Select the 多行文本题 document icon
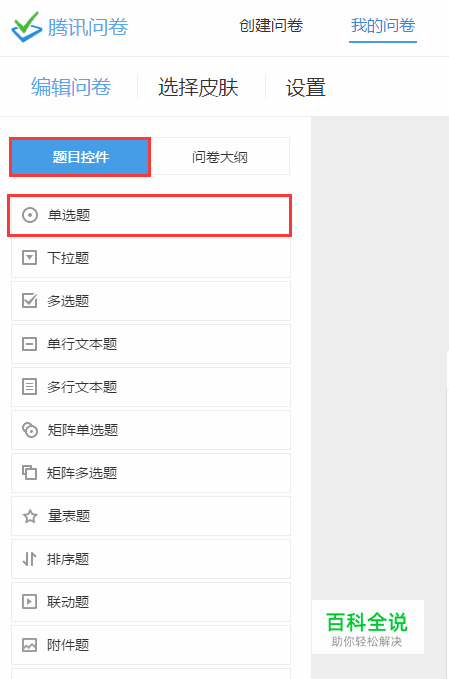449x679 pixels. click(29, 387)
